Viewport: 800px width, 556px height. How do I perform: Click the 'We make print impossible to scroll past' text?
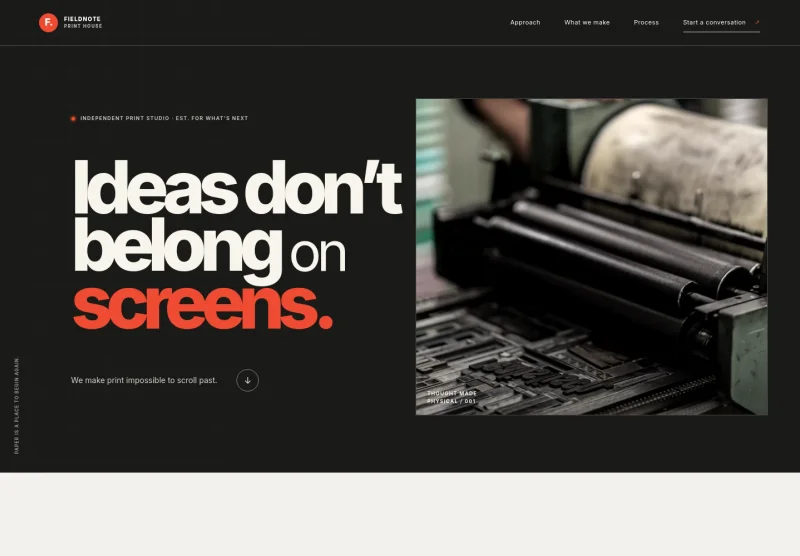click(144, 380)
